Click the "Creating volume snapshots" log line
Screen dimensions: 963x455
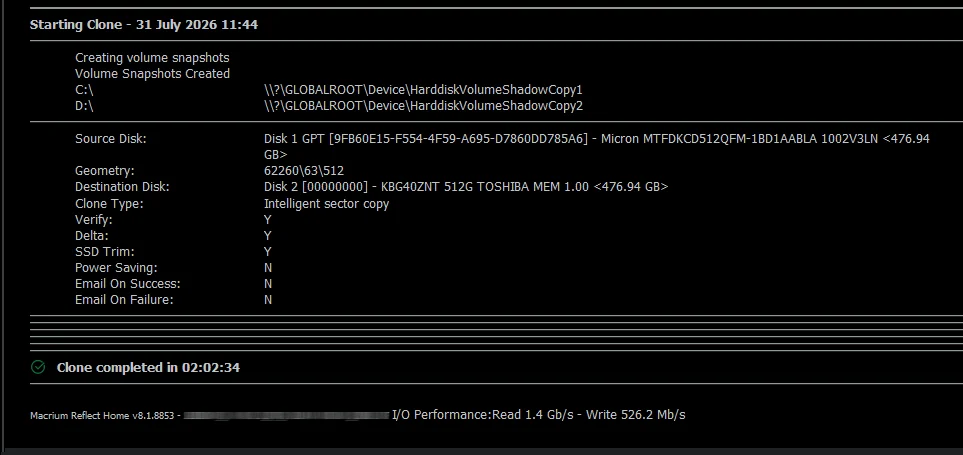[x=152, y=58]
